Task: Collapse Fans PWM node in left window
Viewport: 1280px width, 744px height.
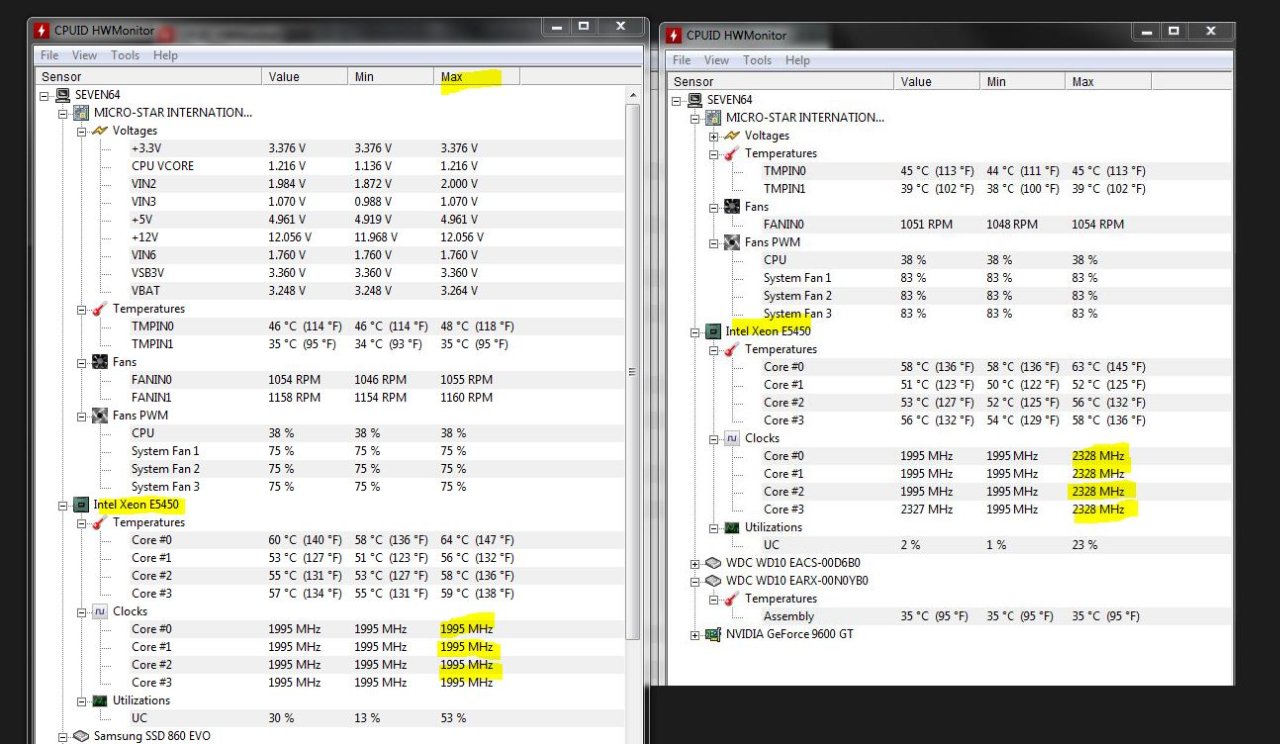Action: tap(82, 415)
